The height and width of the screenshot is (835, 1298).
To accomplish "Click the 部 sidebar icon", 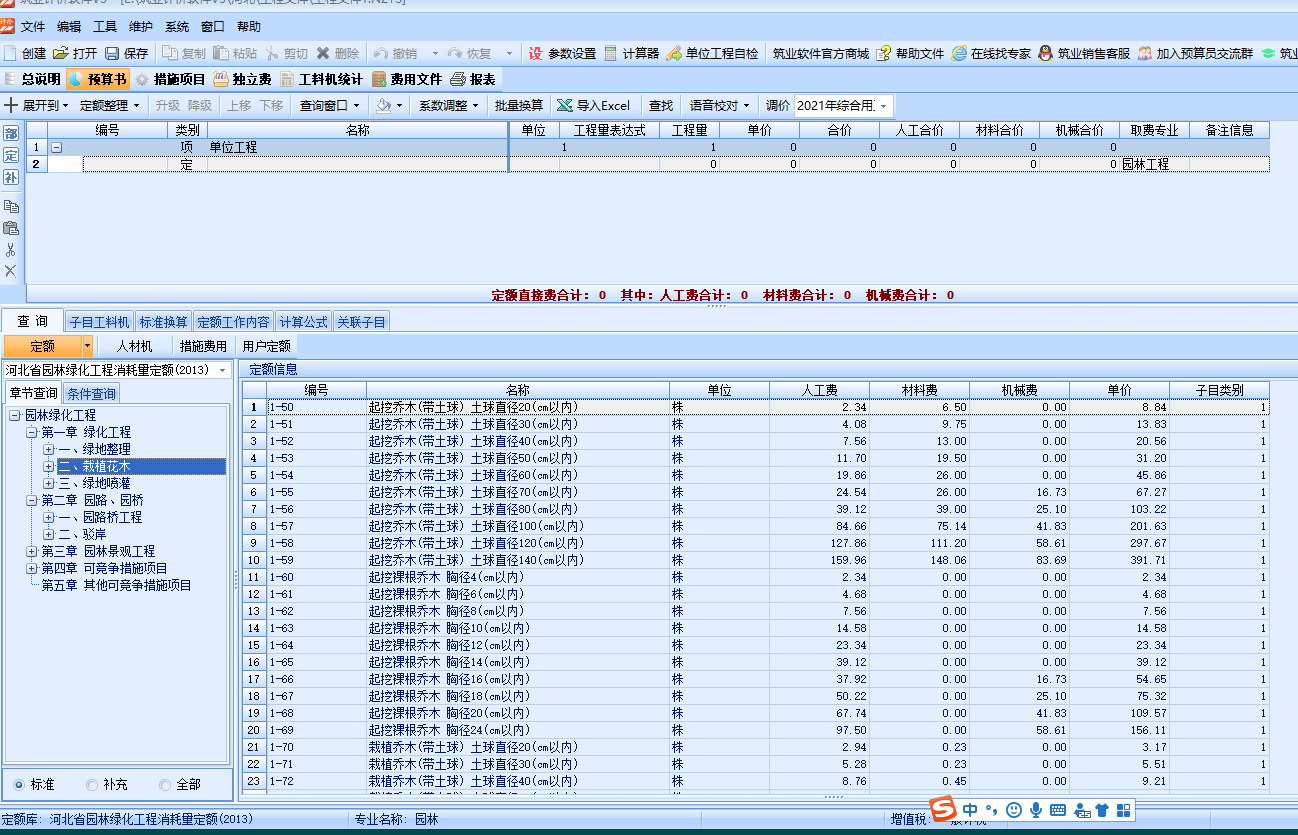I will coord(11,134).
